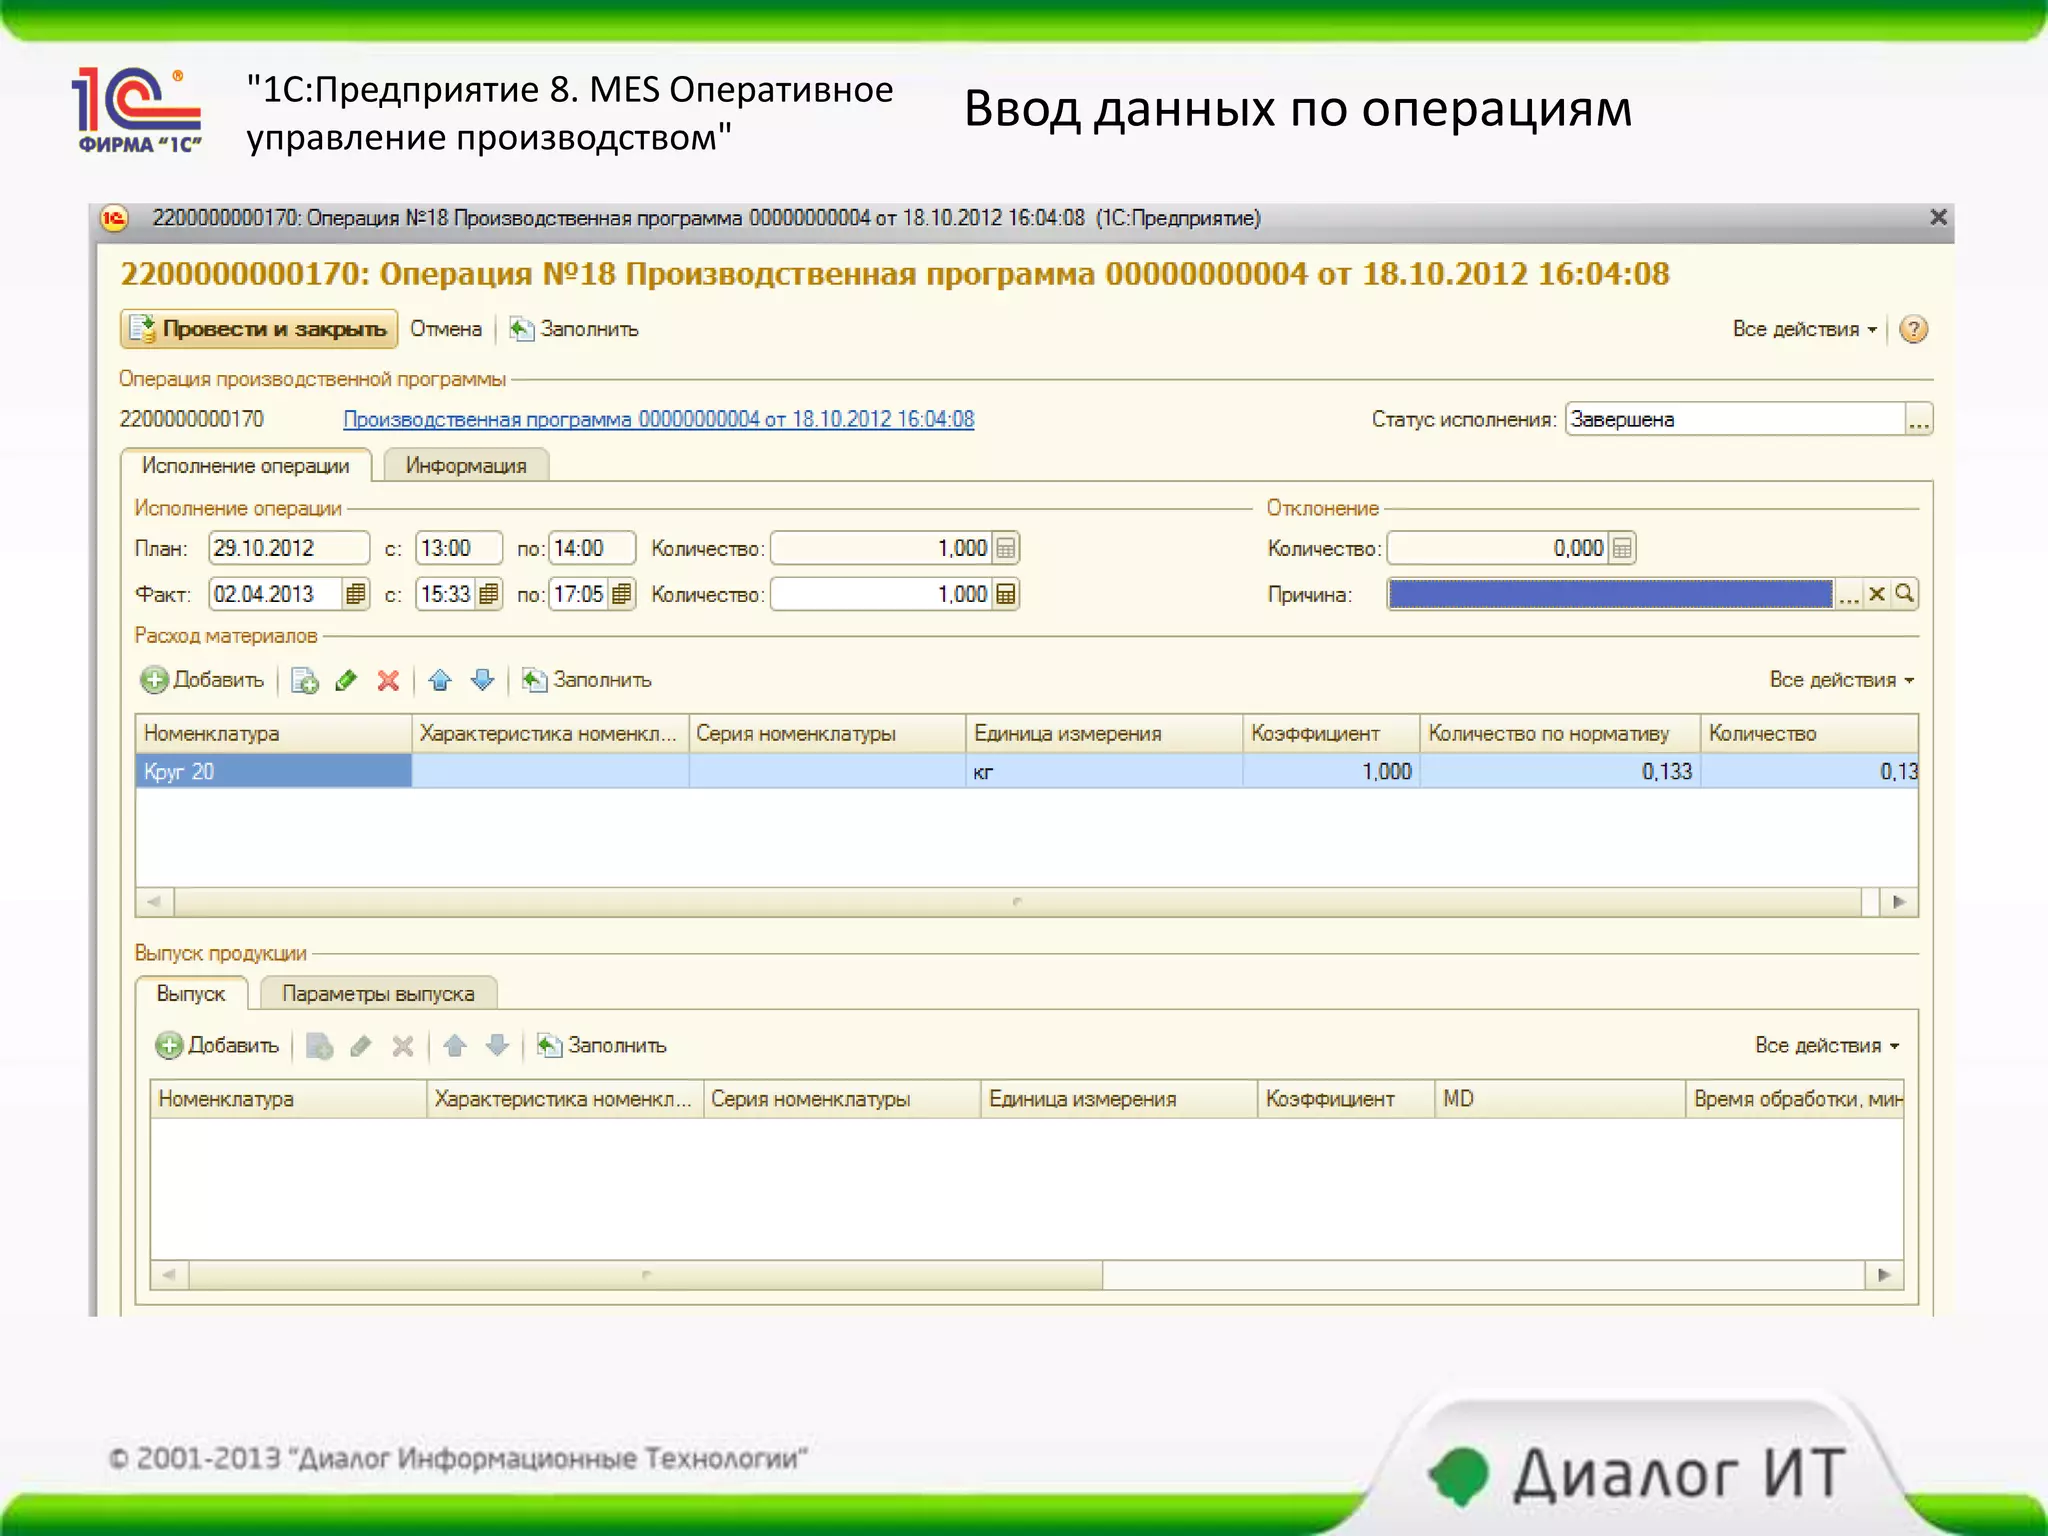Viewport: 2048px width, 1536px height.
Task: Open calculator for Факт Количество field
Action: (x=1006, y=594)
